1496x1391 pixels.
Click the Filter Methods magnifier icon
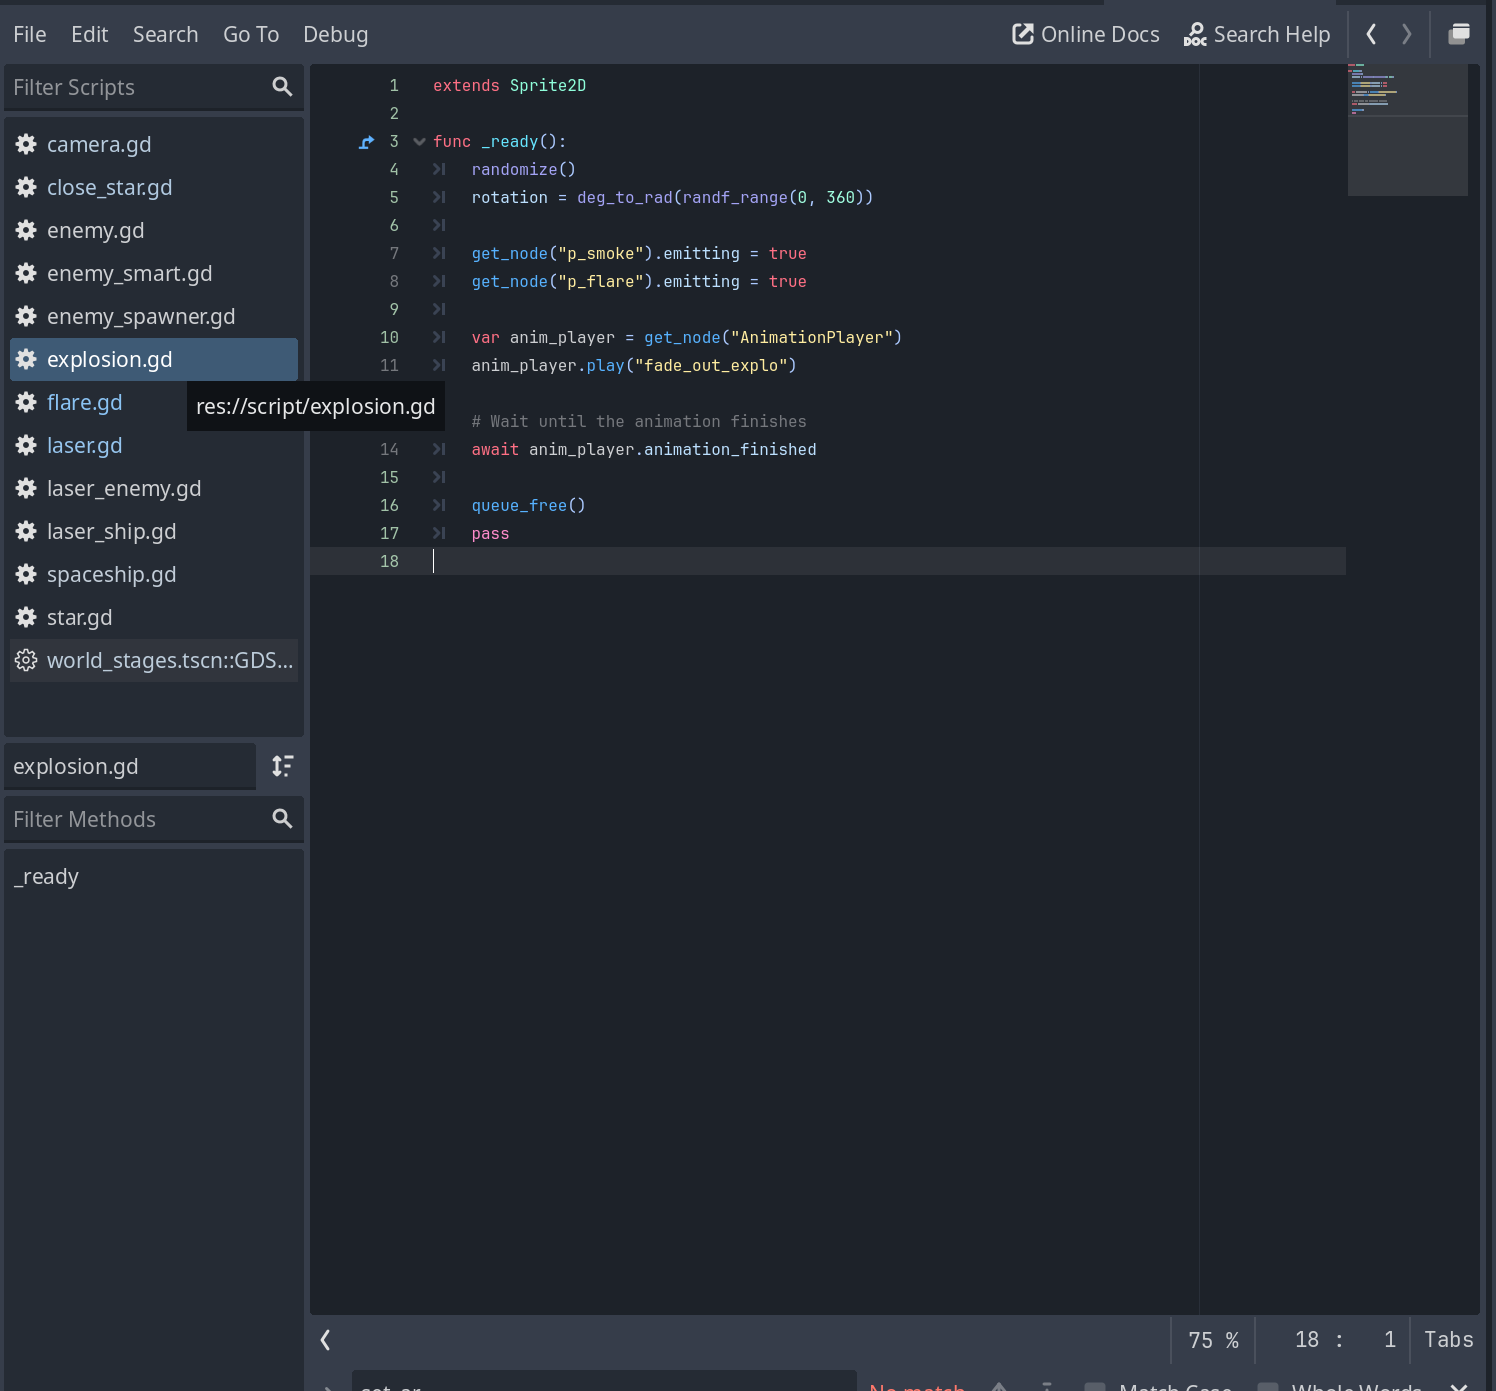click(282, 819)
